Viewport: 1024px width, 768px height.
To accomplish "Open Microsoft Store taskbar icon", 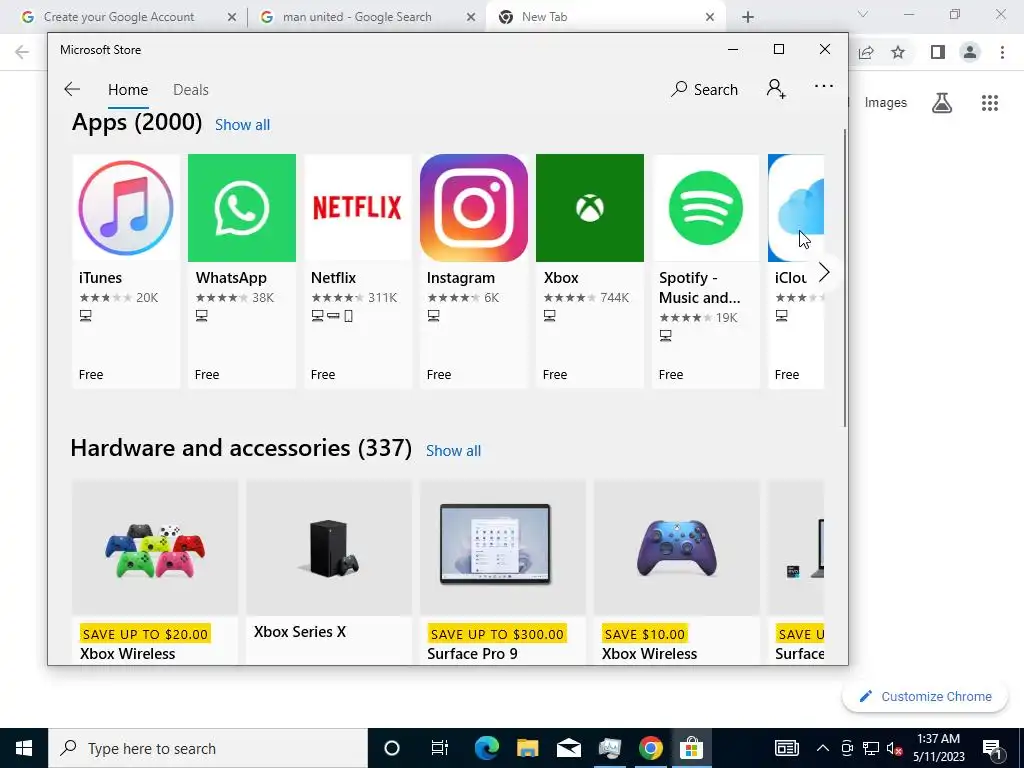I will [691, 748].
